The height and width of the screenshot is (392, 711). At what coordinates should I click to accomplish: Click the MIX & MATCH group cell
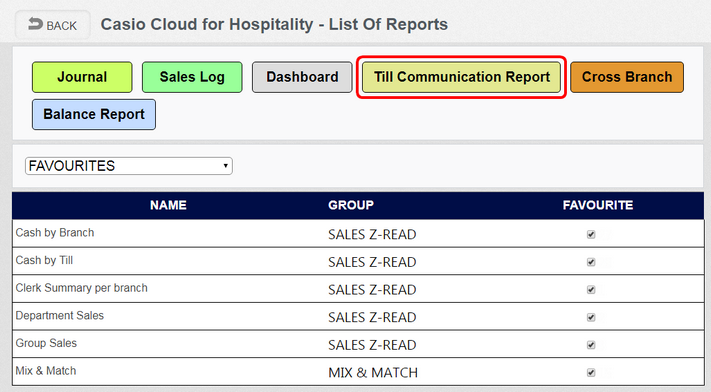click(373, 373)
